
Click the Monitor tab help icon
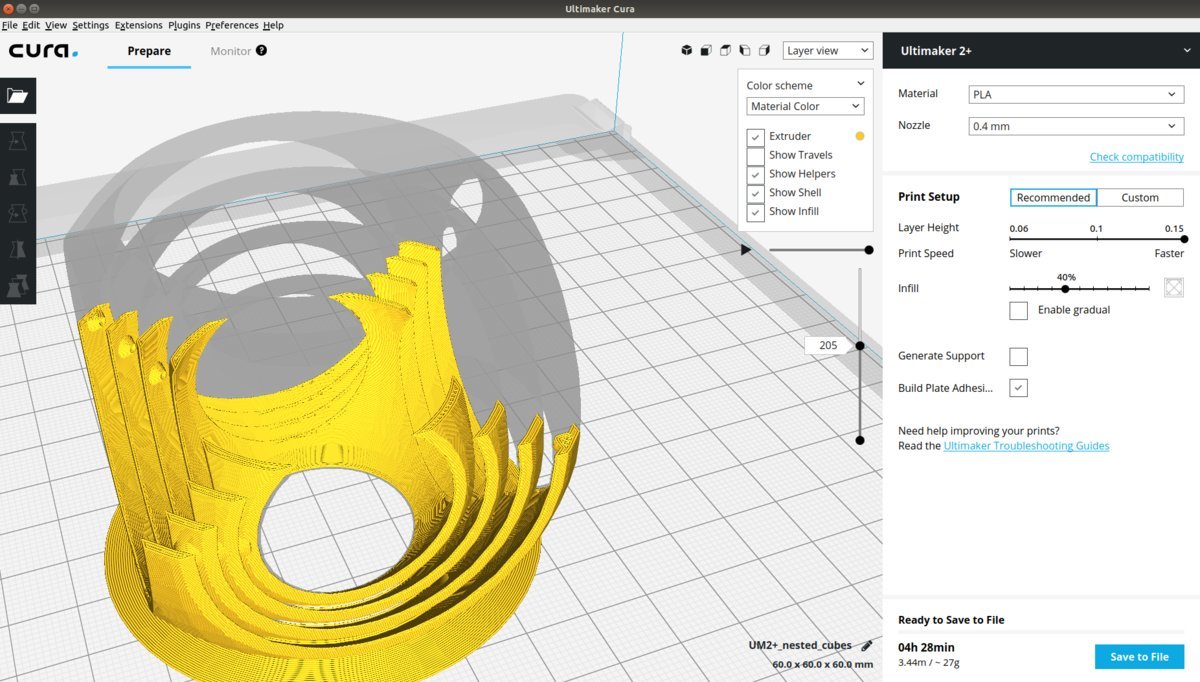262,50
